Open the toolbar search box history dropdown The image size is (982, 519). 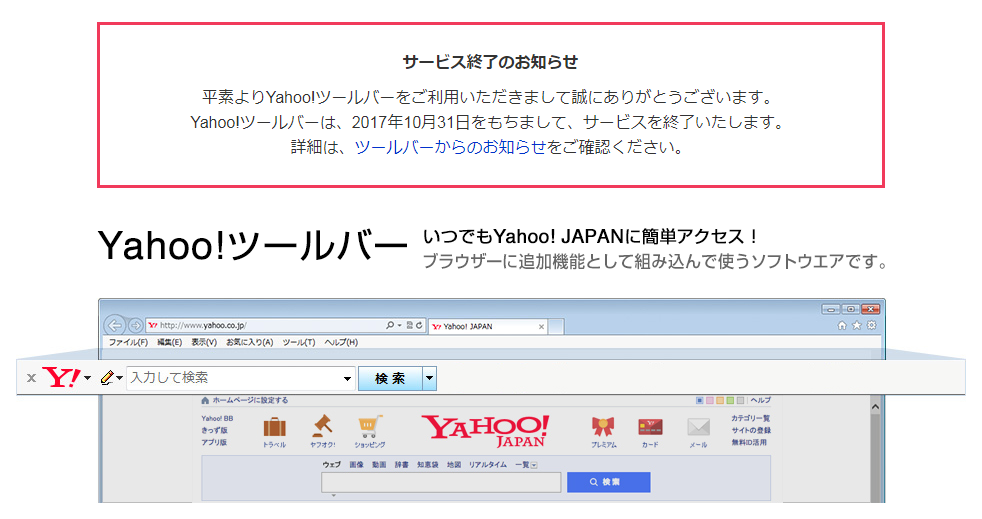click(x=347, y=379)
